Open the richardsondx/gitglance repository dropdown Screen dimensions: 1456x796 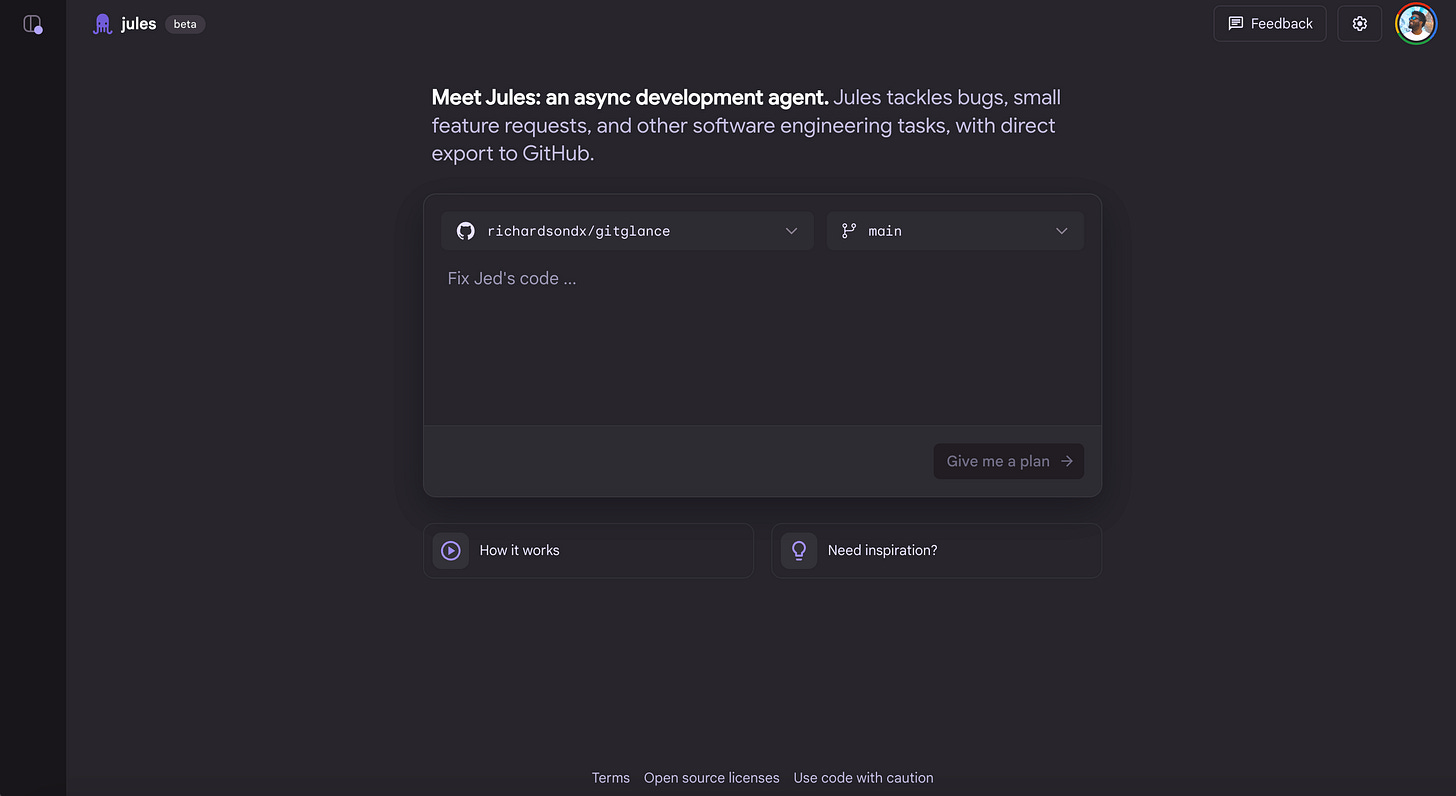[627, 231]
